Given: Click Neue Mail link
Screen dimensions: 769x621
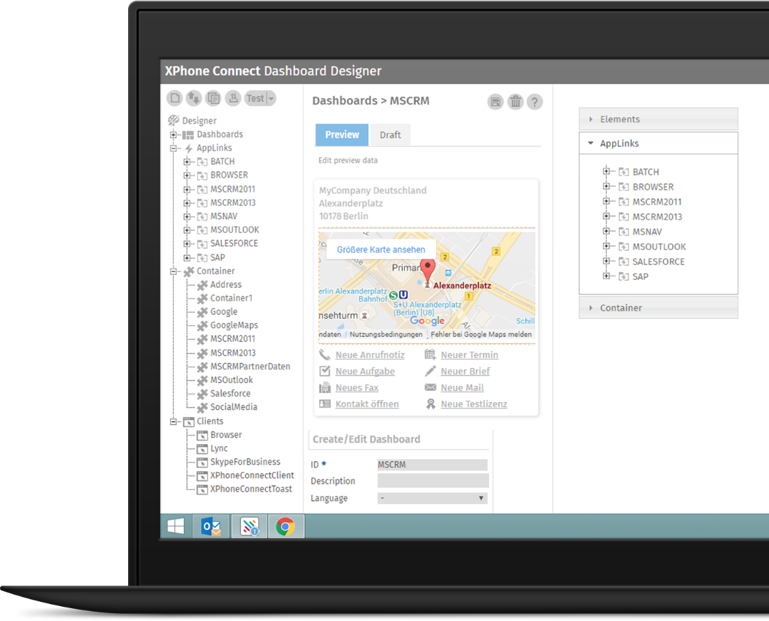Looking at the screenshot, I should [462, 388].
